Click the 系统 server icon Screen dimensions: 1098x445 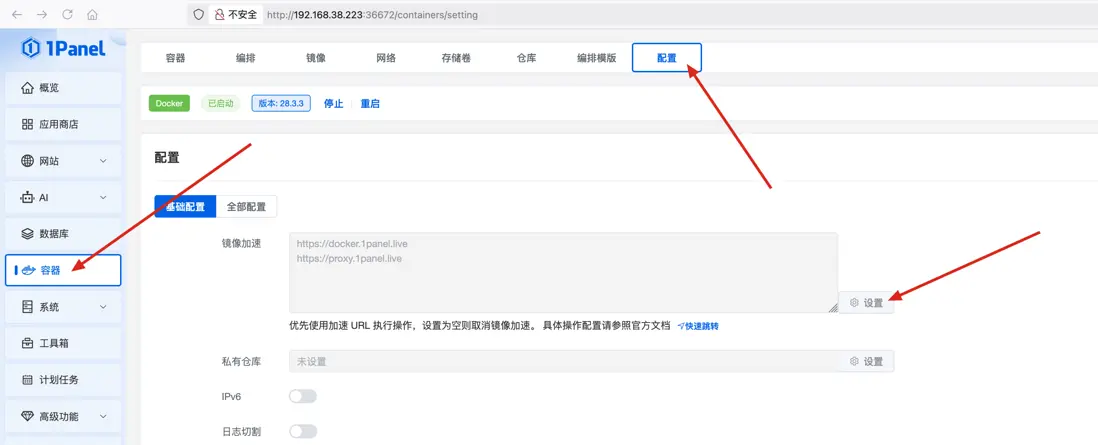27,307
